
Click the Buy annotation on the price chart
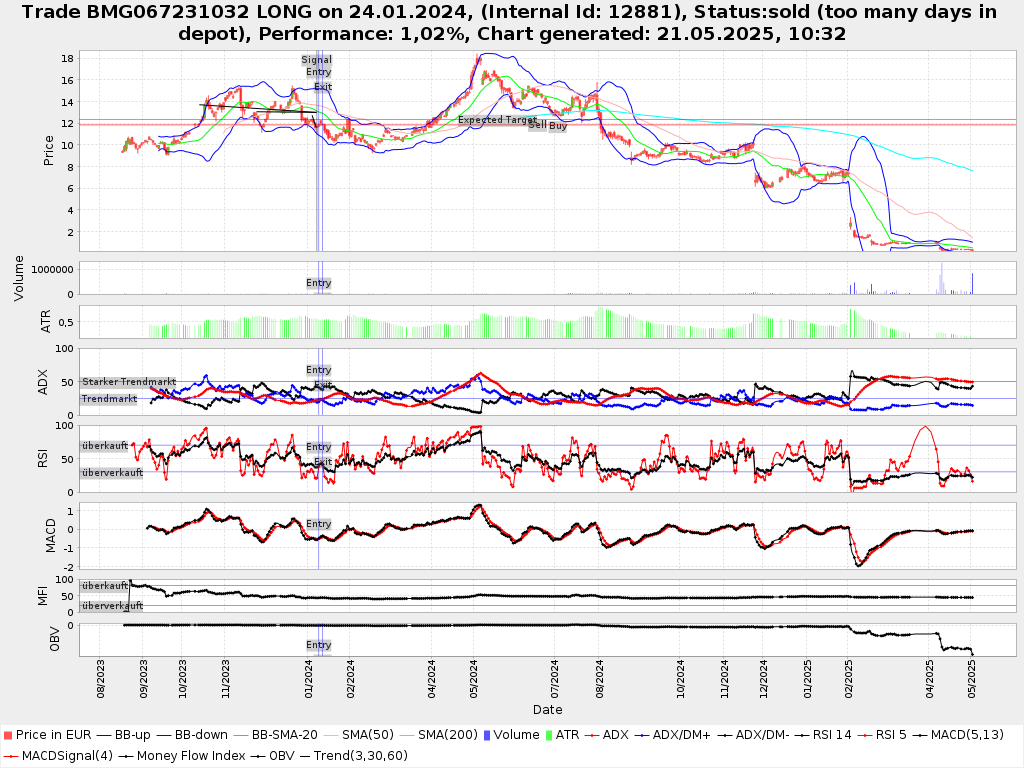pos(558,126)
